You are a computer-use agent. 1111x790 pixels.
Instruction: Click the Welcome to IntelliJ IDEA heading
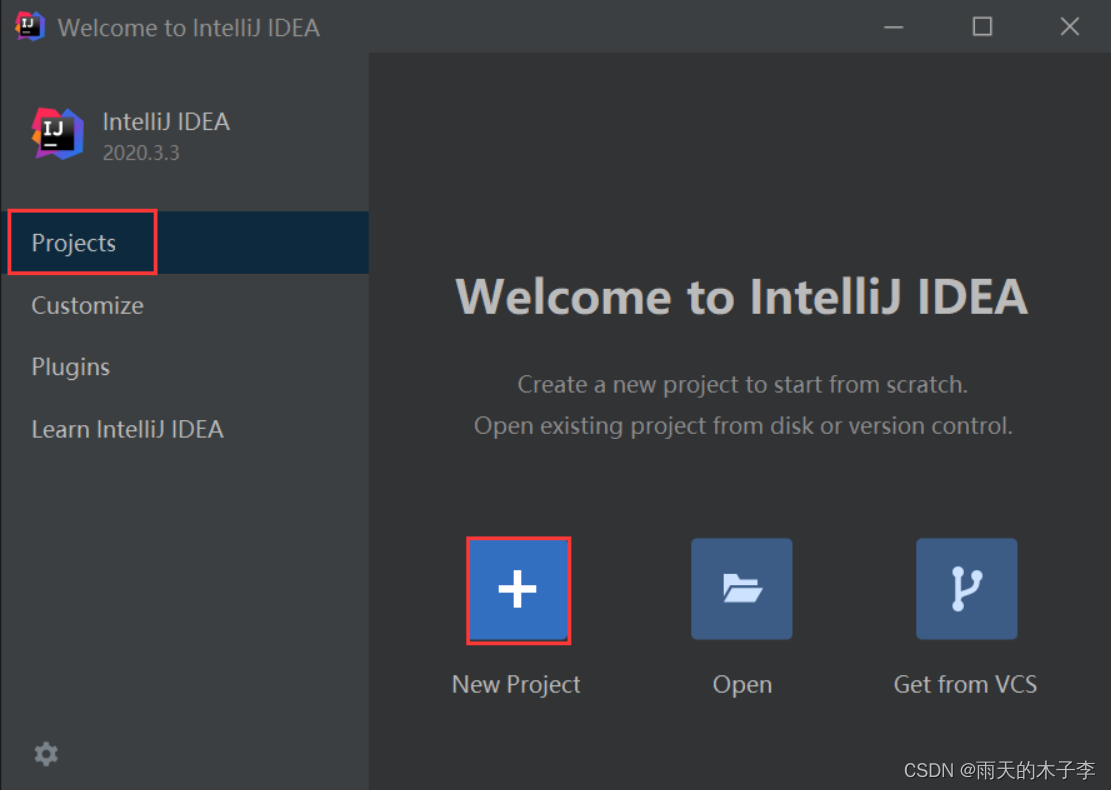(742, 296)
